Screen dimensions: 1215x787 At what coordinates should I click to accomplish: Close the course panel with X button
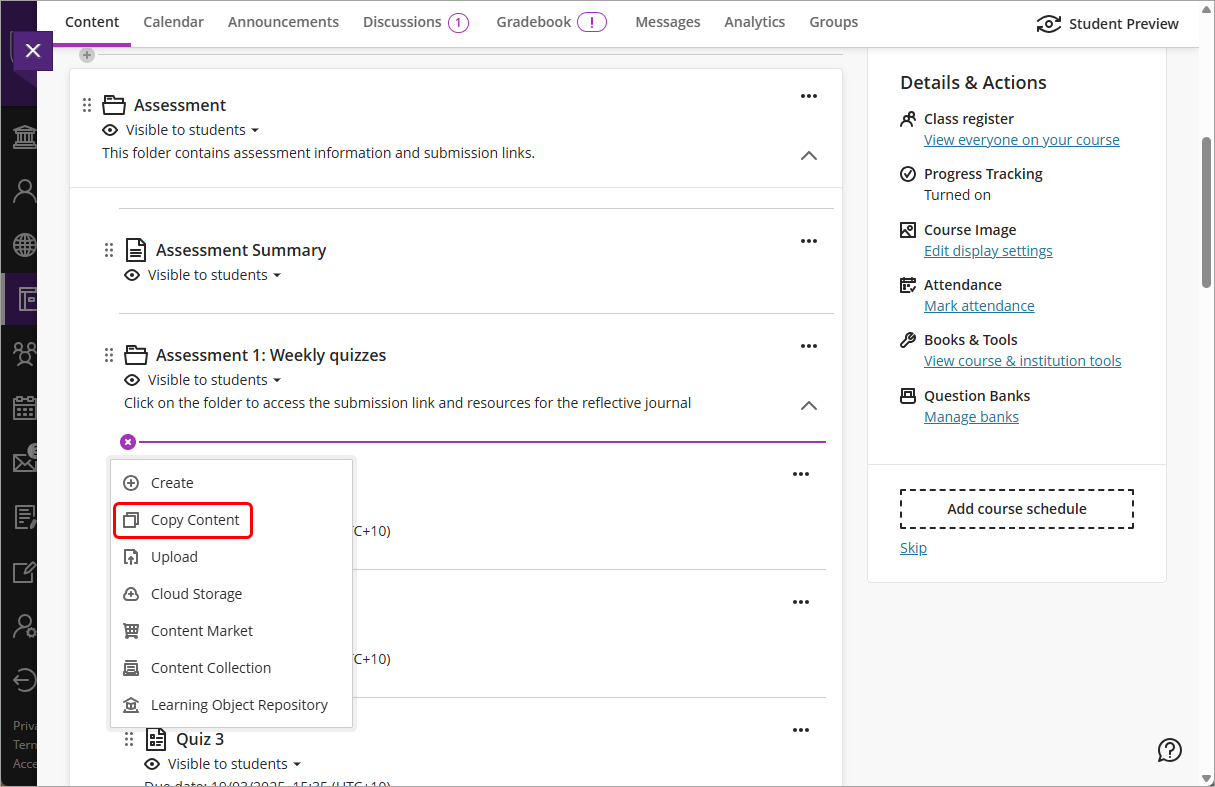tap(33, 50)
